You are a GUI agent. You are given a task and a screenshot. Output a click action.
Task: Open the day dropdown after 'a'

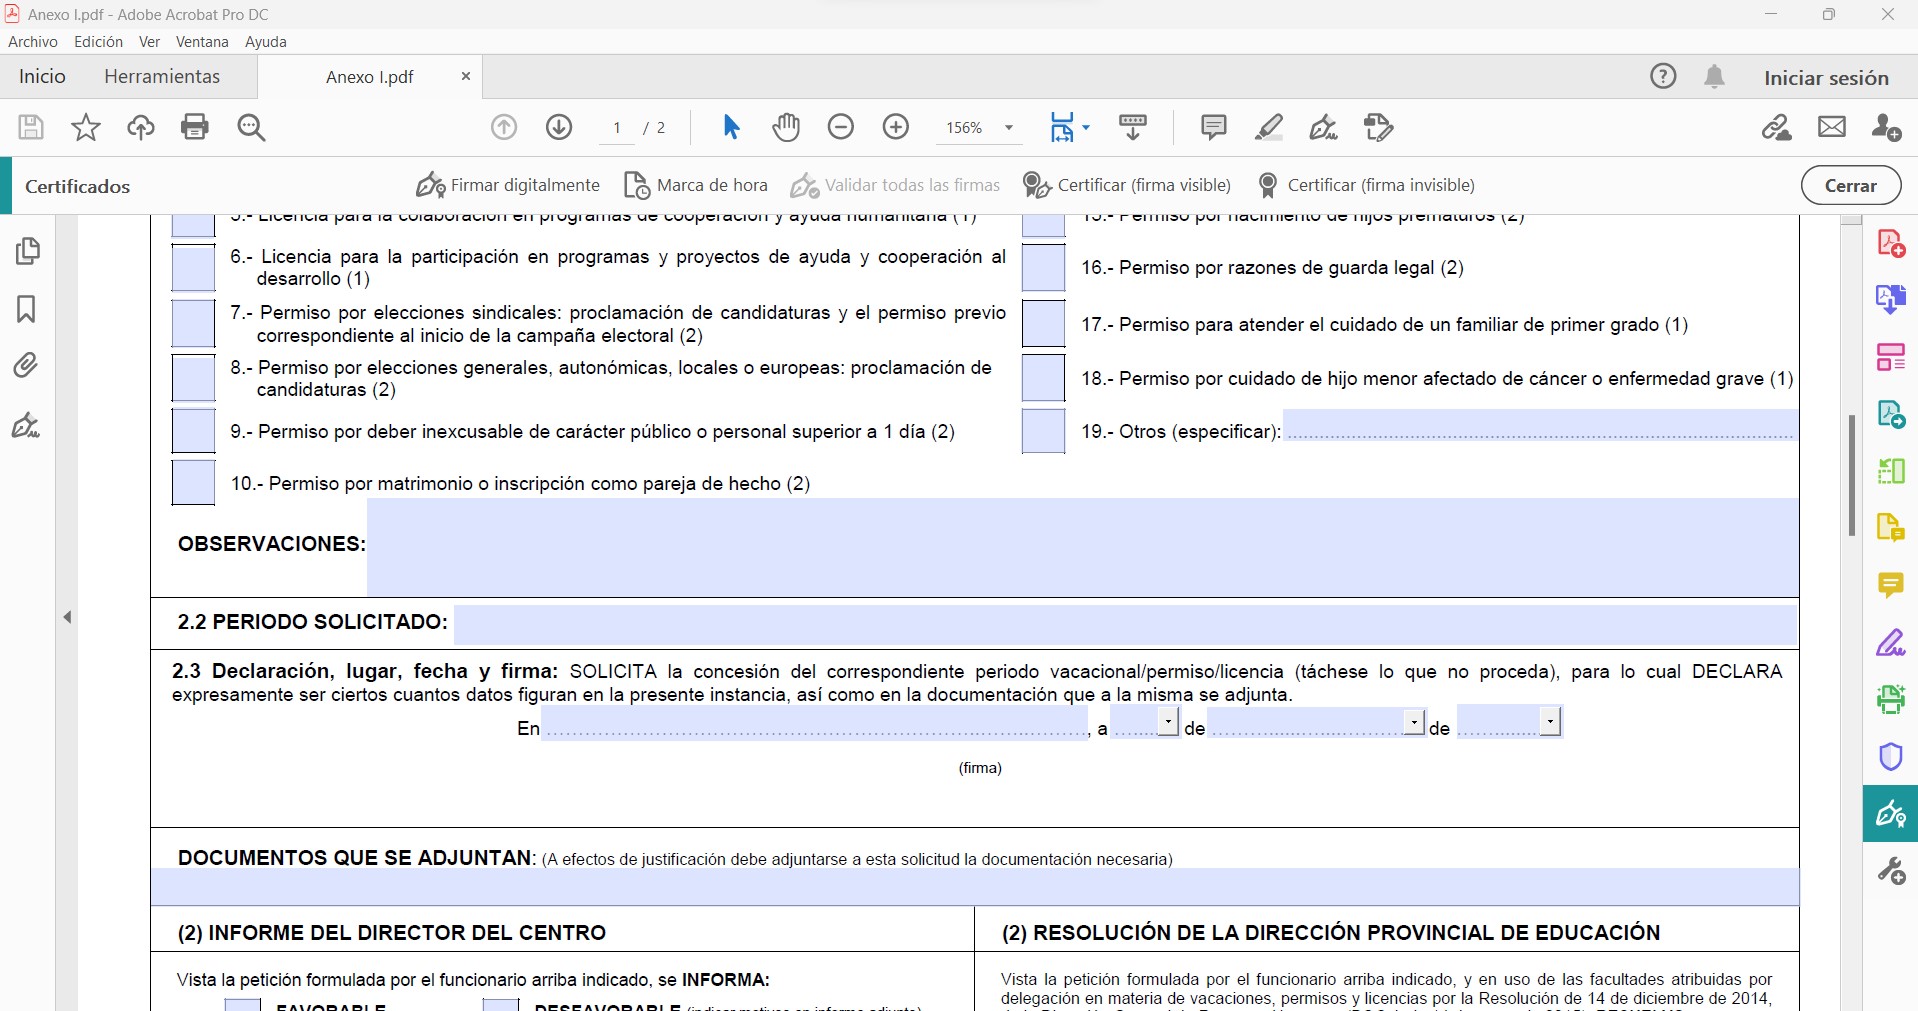pyautogui.click(x=1168, y=721)
